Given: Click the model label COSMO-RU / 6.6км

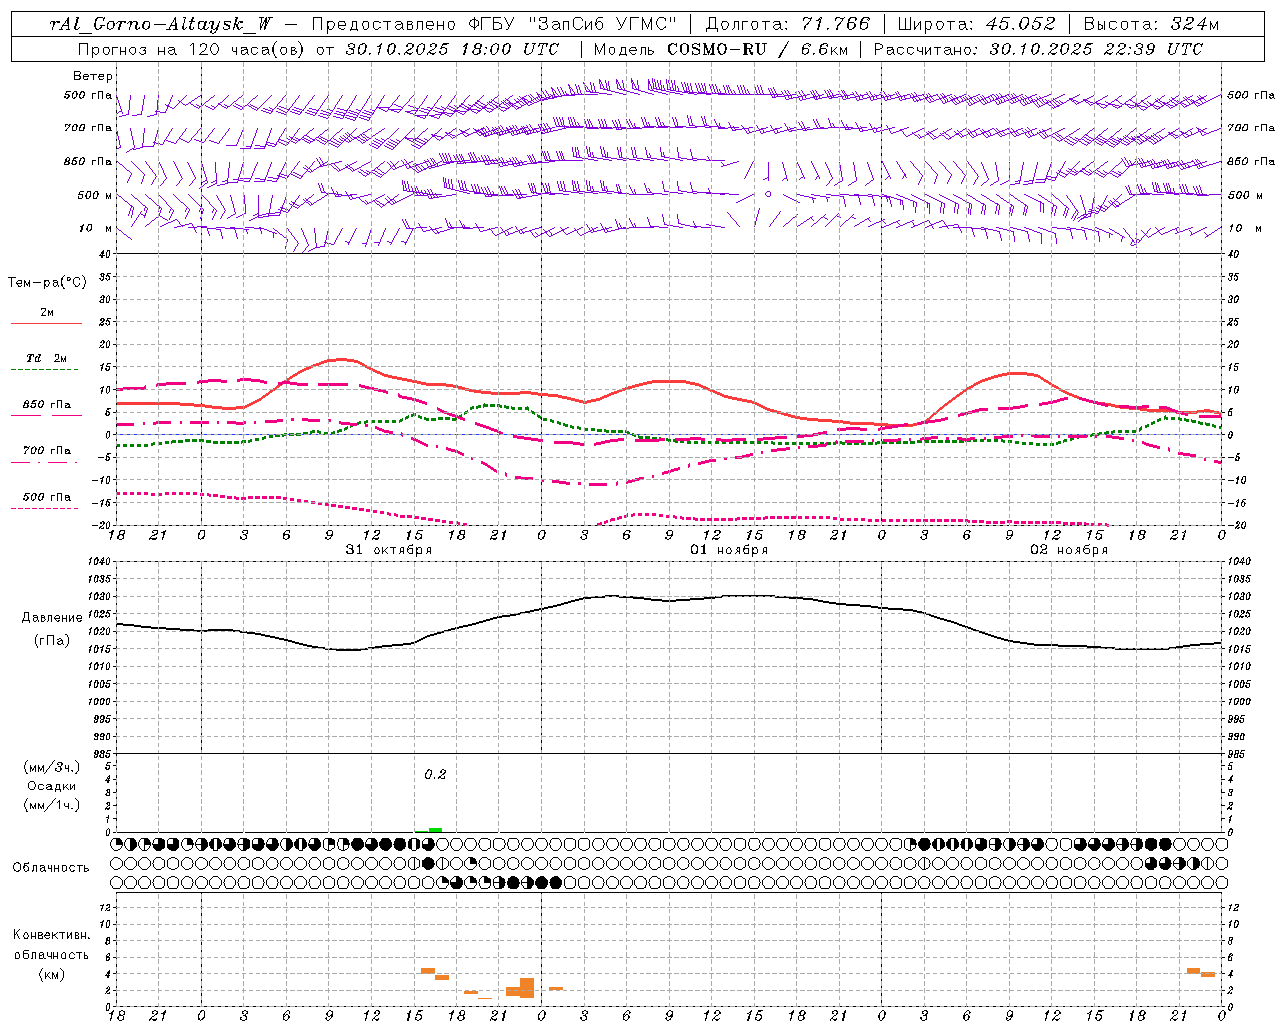Looking at the screenshot, I should pyautogui.click(x=757, y=49).
